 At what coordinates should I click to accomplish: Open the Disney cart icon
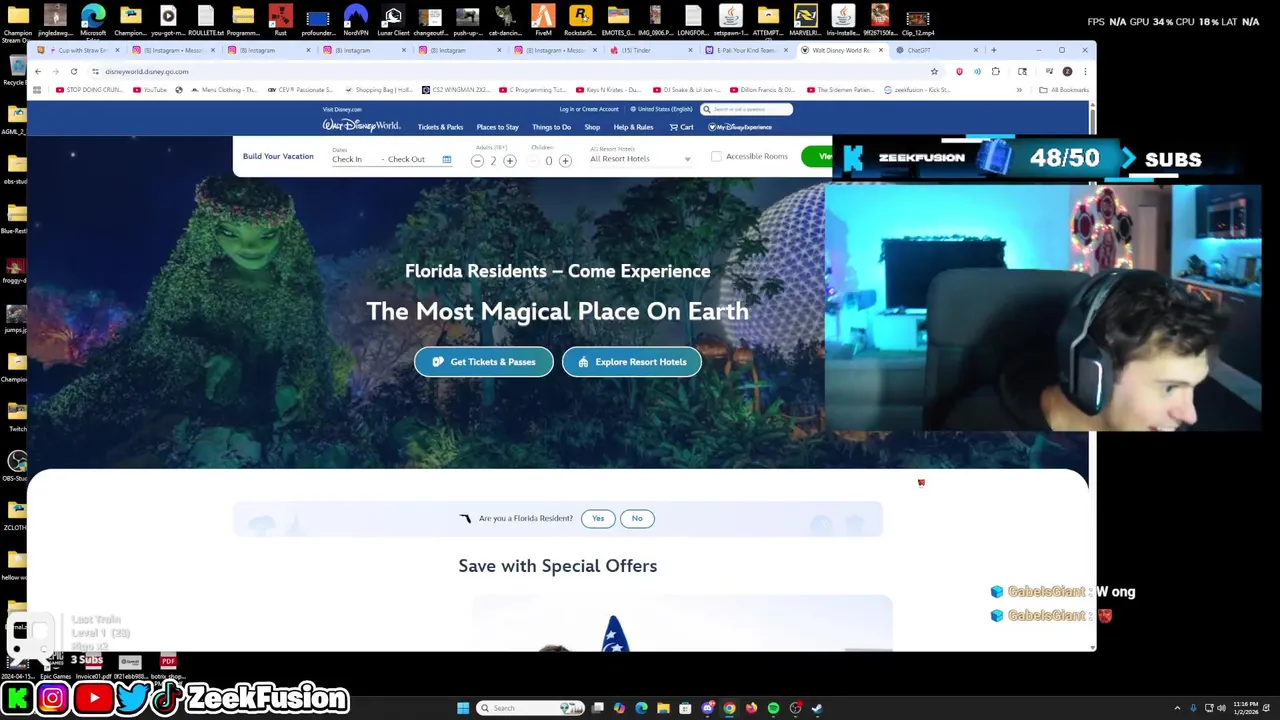coord(681,127)
